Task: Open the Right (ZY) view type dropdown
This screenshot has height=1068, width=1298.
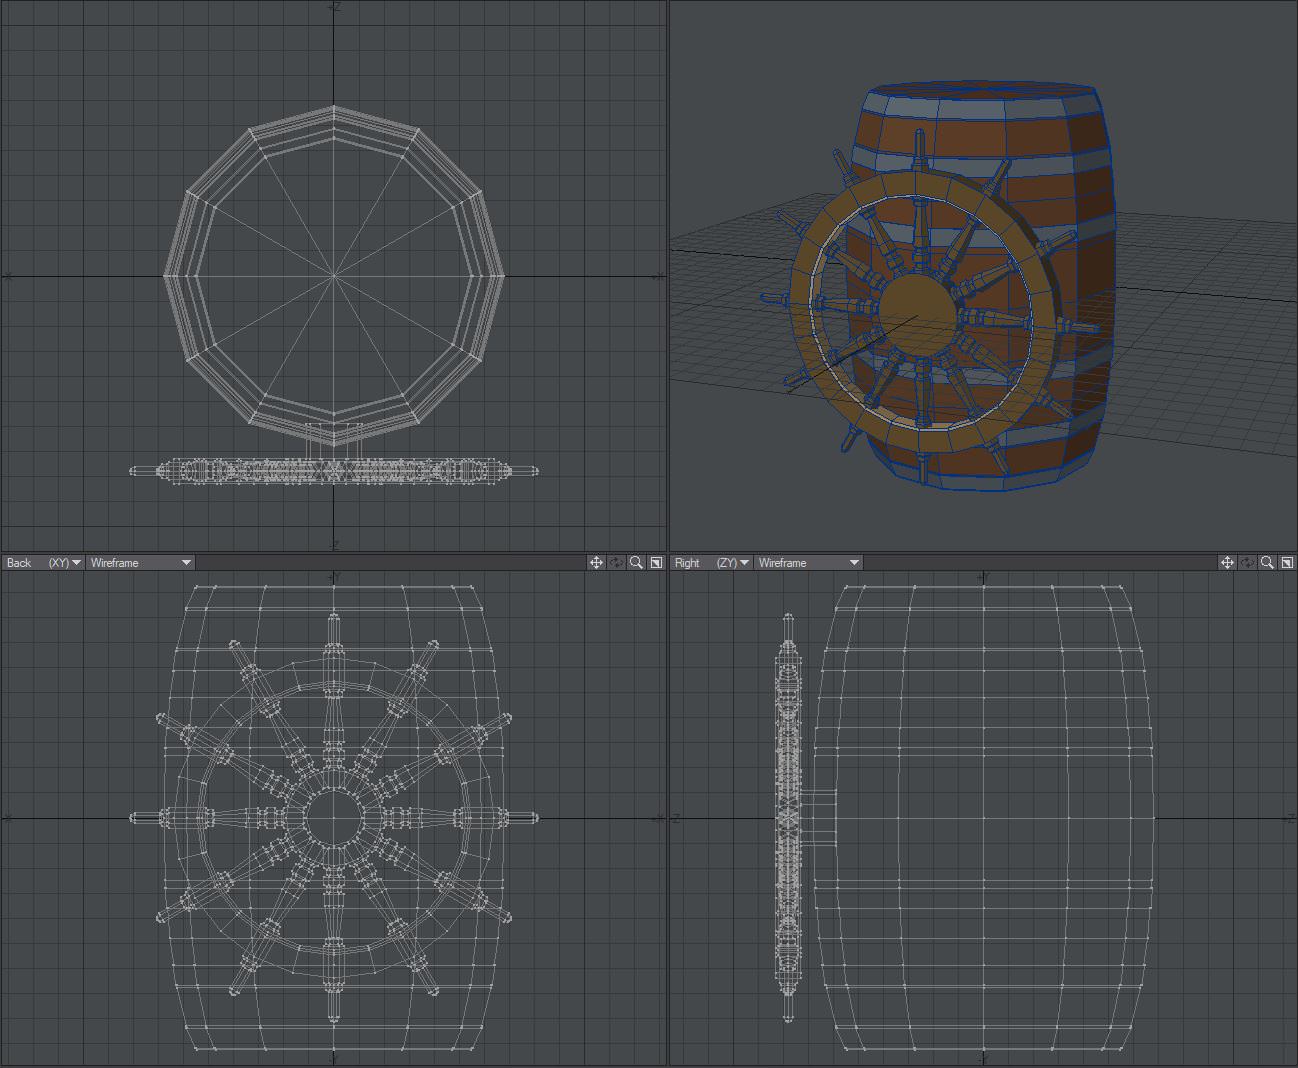Action: [711, 563]
